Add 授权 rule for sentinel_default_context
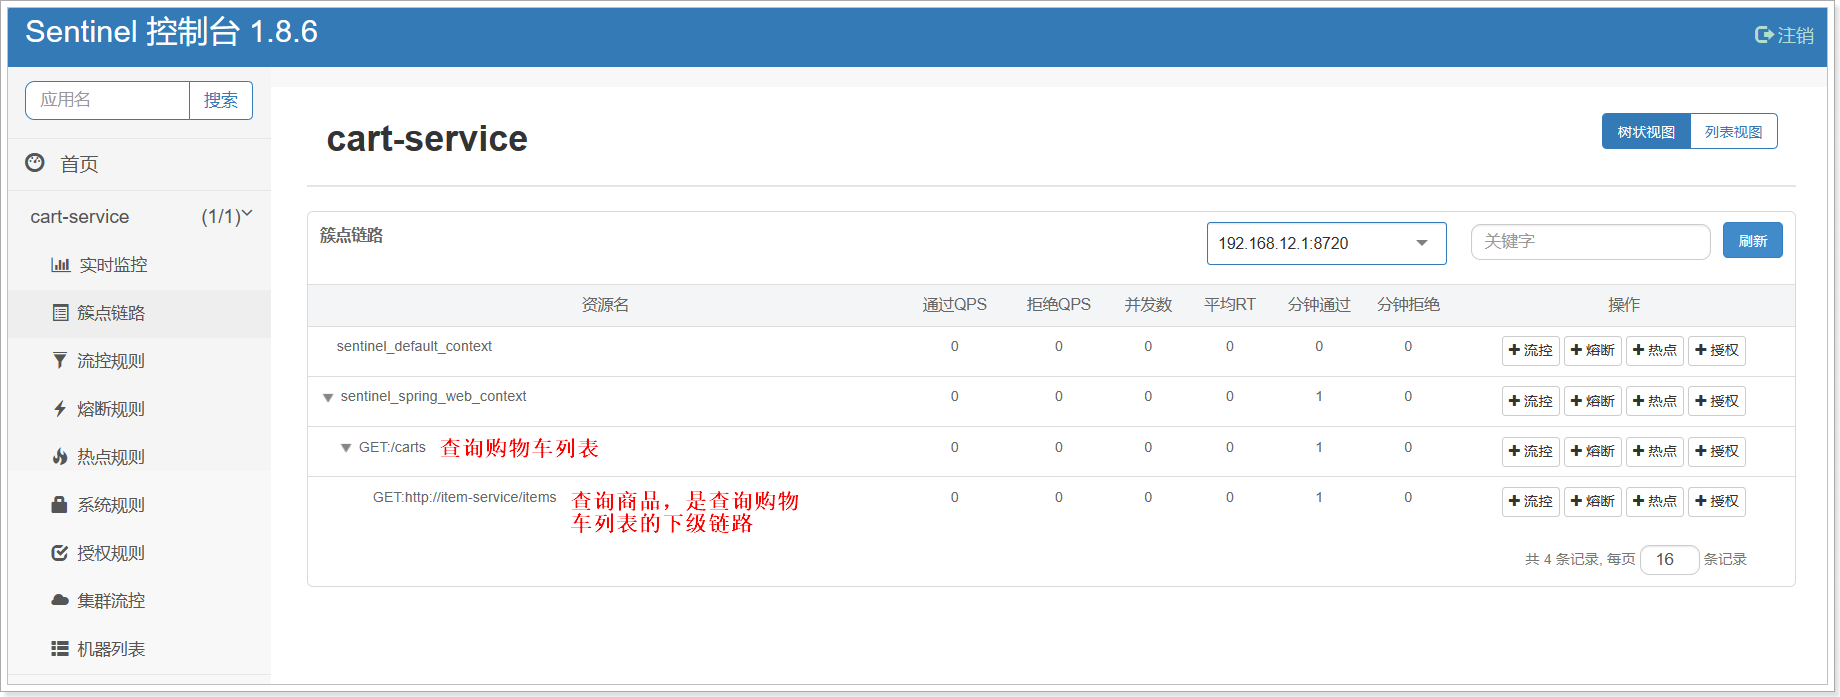The image size is (1840, 697). (1716, 351)
